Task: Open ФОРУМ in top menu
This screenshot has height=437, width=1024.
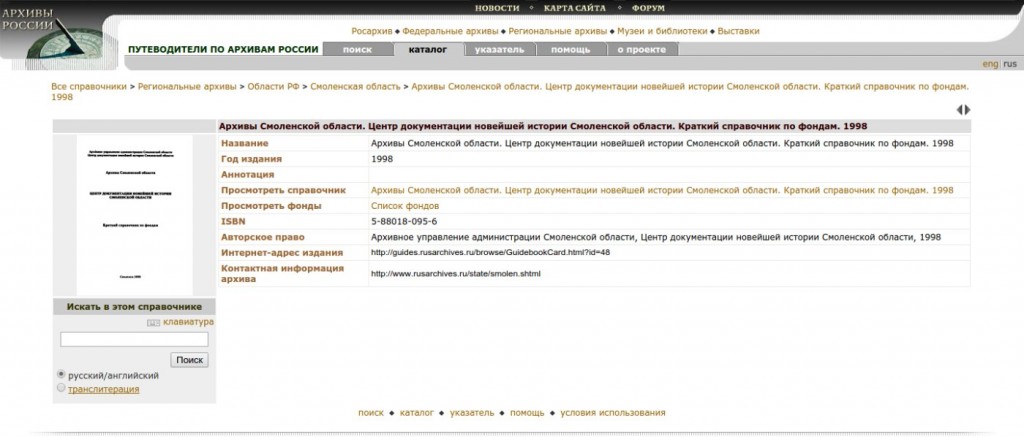Action: pos(648,8)
